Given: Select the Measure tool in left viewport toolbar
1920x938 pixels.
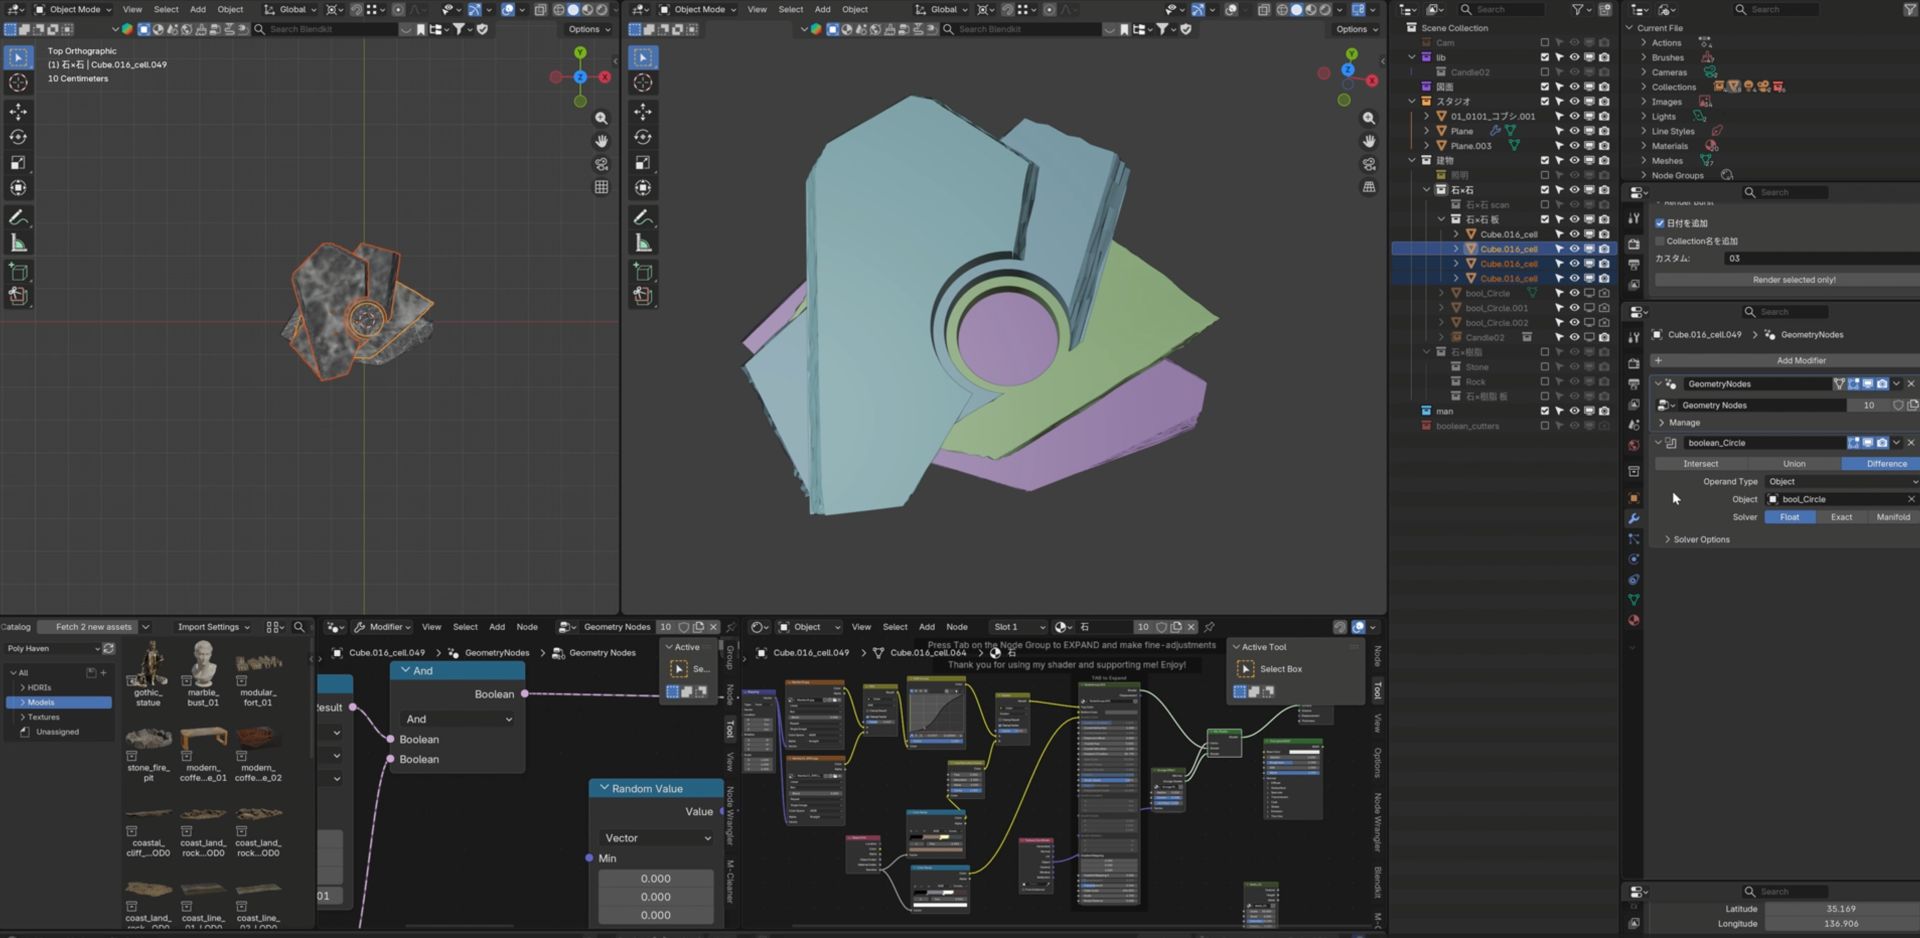Looking at the screenshot, I should (18, 243).
